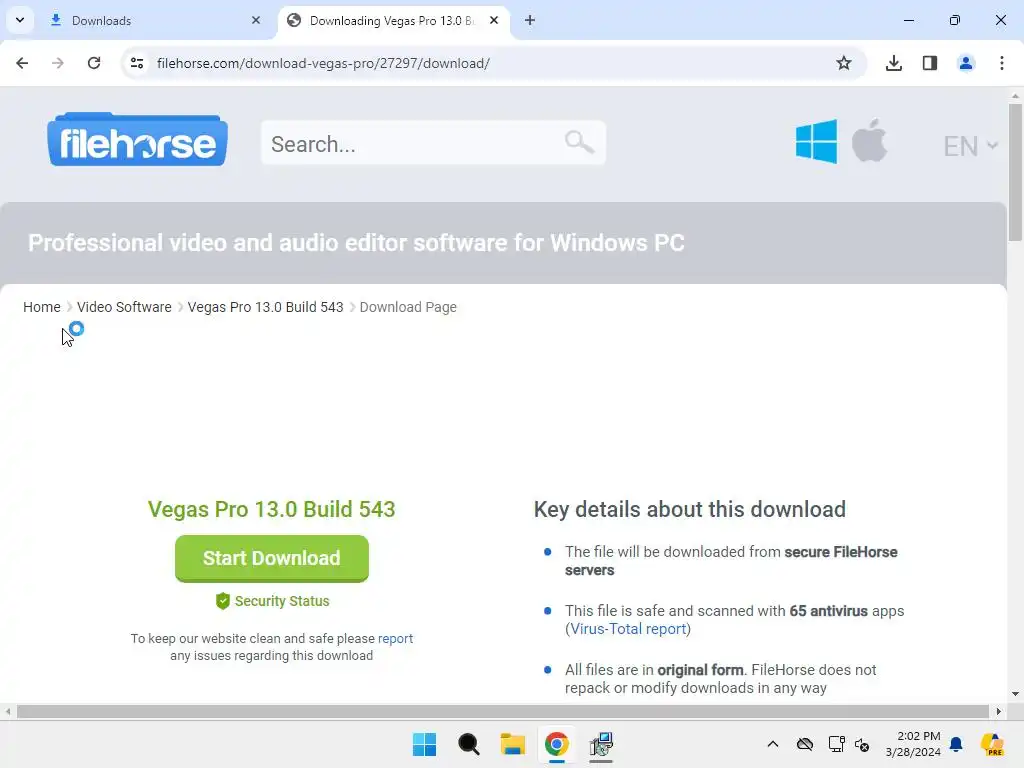Click the Key details about this download heading
1024x768 pixels.
tap(690, 509)
